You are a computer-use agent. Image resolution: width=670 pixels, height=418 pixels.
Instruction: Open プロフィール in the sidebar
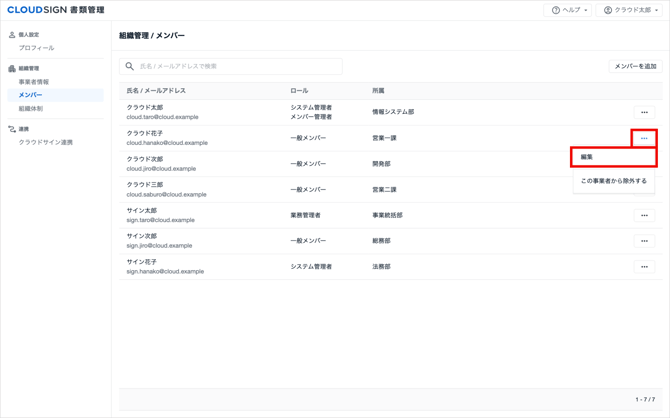36,48
